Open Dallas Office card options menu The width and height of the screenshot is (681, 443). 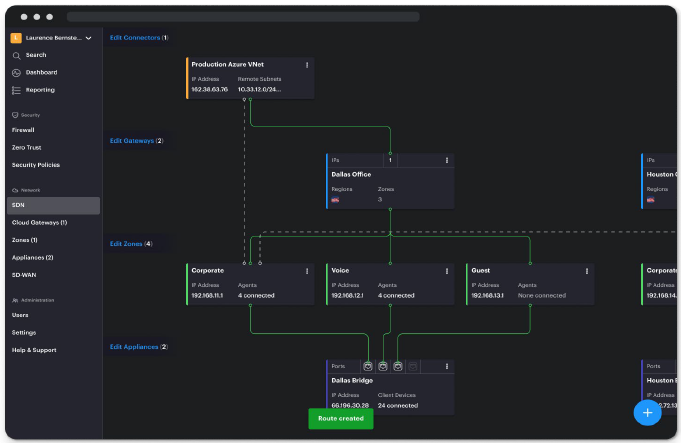447,160
